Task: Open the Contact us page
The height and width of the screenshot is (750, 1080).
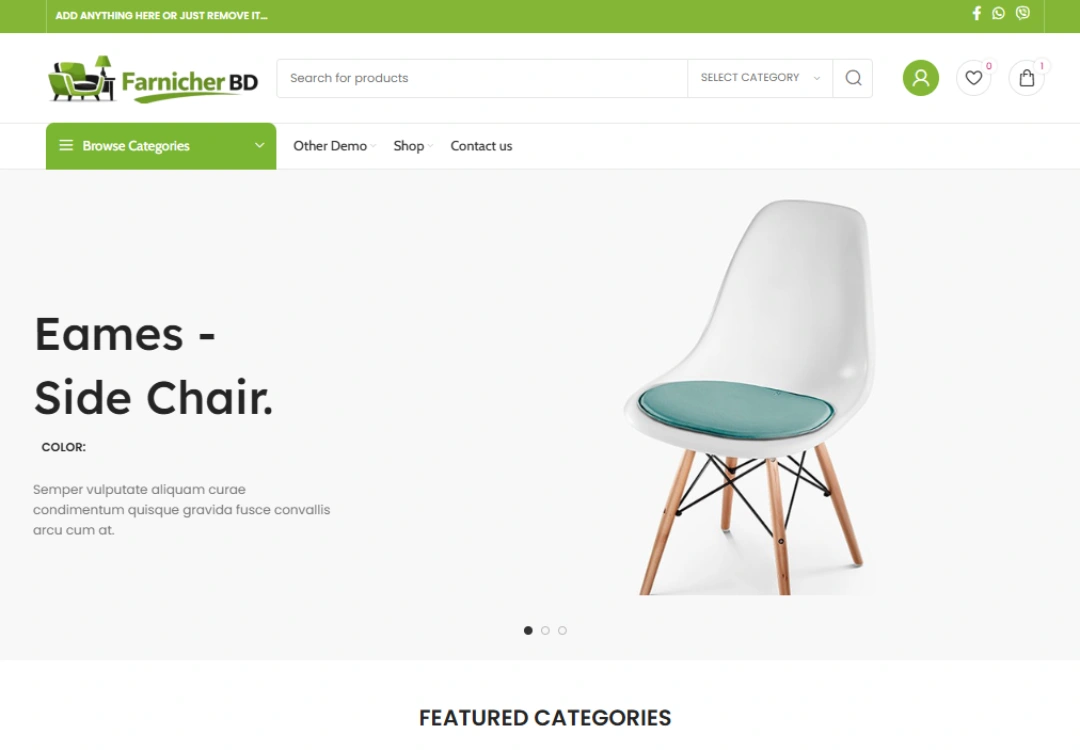Action: pyautogui.click(x=481, y=146)
